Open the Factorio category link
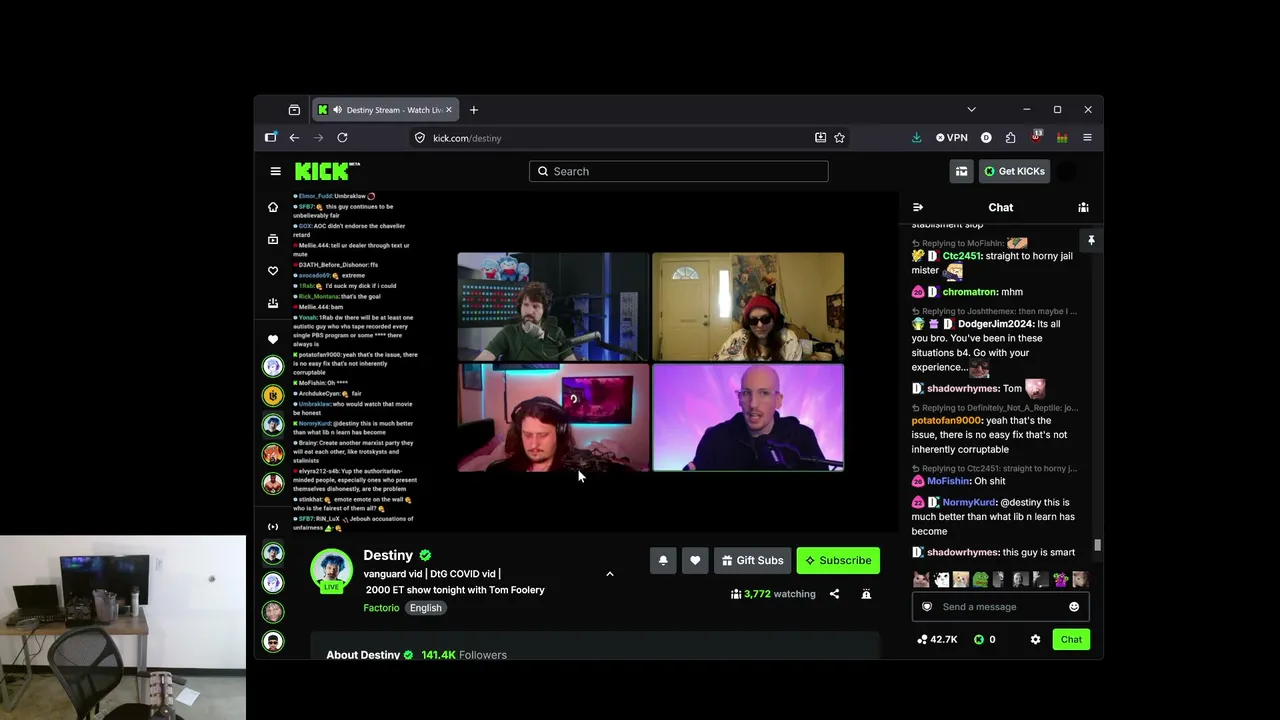Screen dimensions: 1280x720 pyautogui.click(x=381, y=608)
